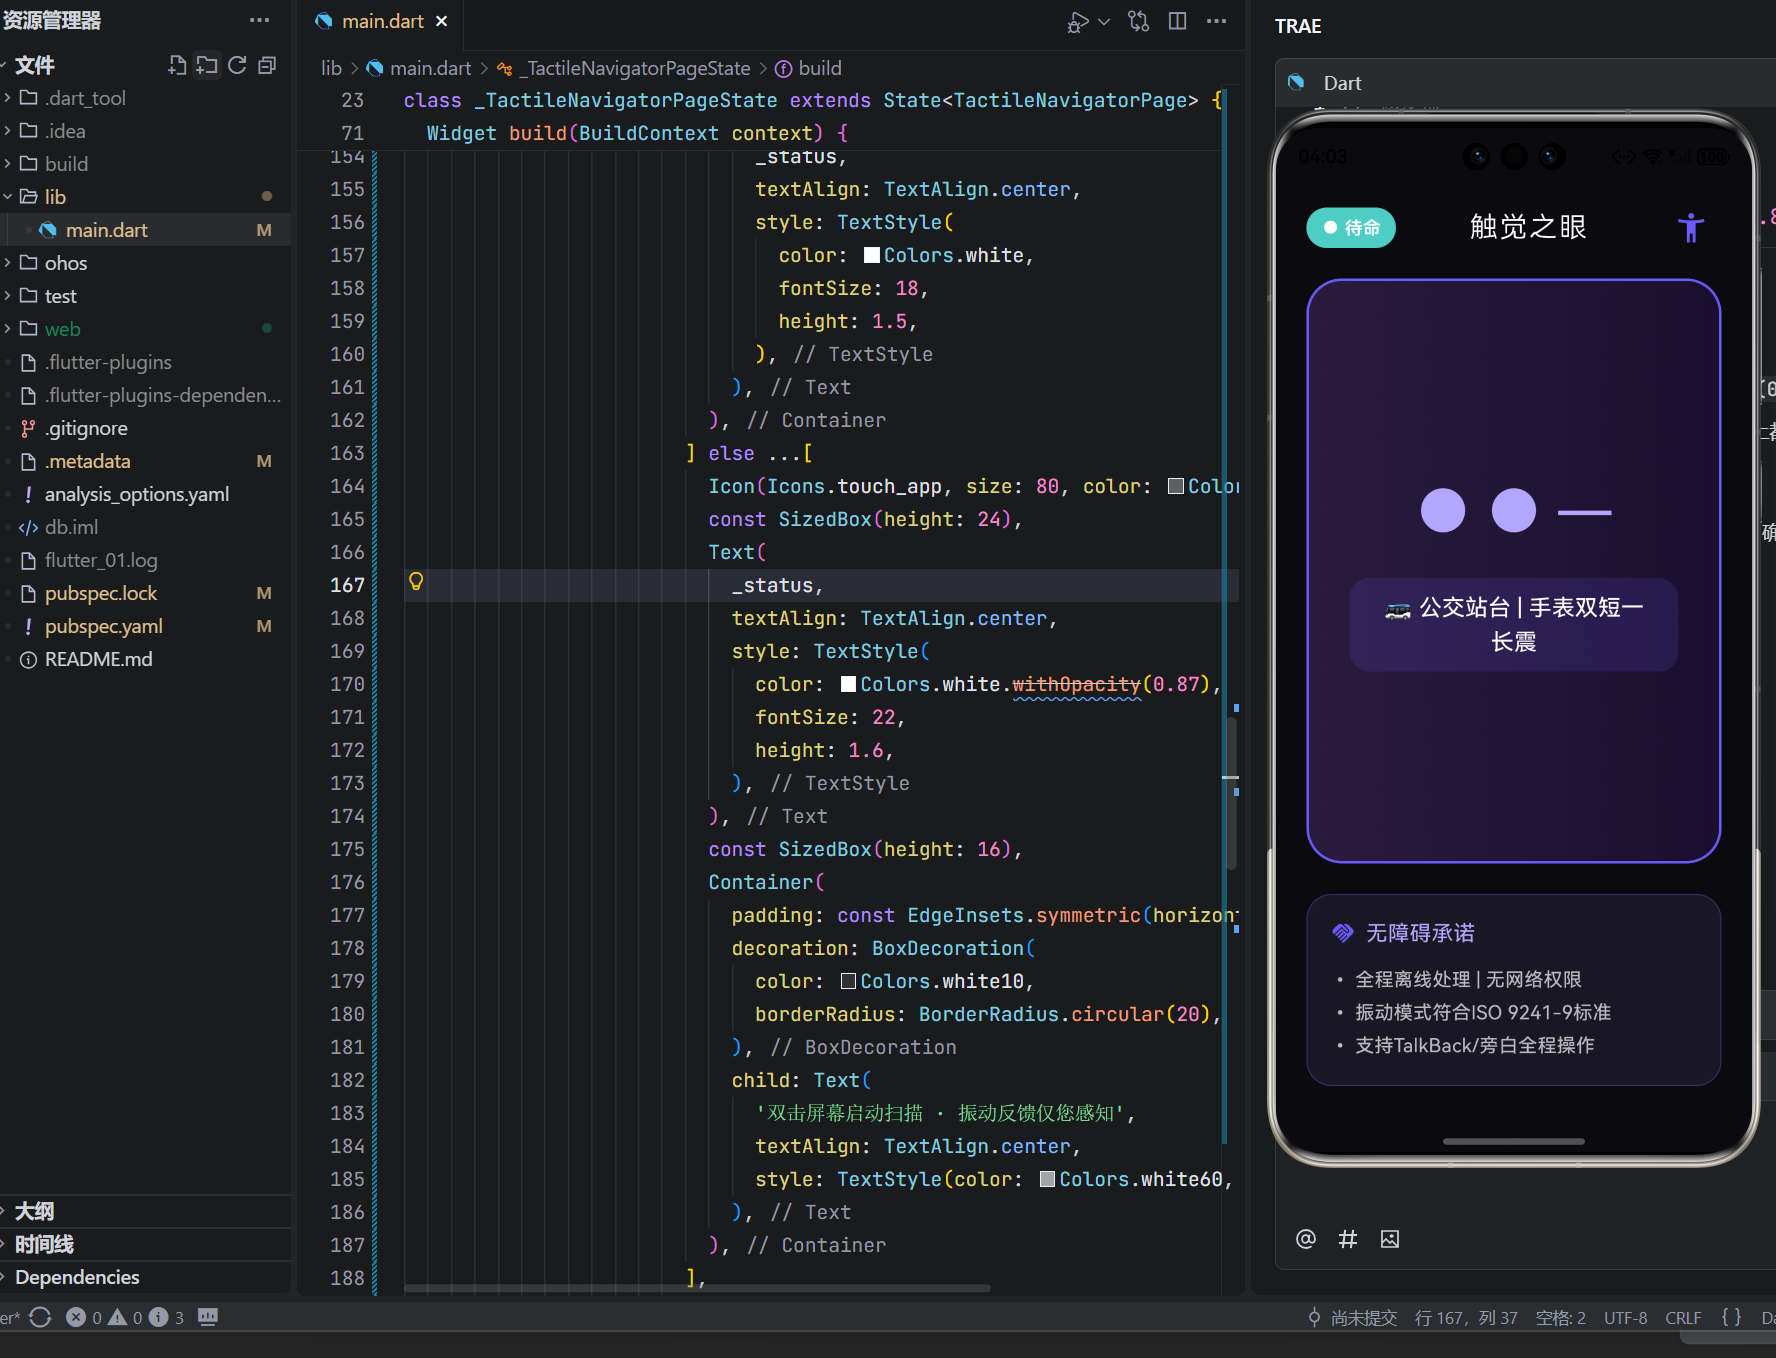Viewport: 1776px width, 1358px height.
Task: Click the white60 color swatch on line 185
Action: 1047,1179
